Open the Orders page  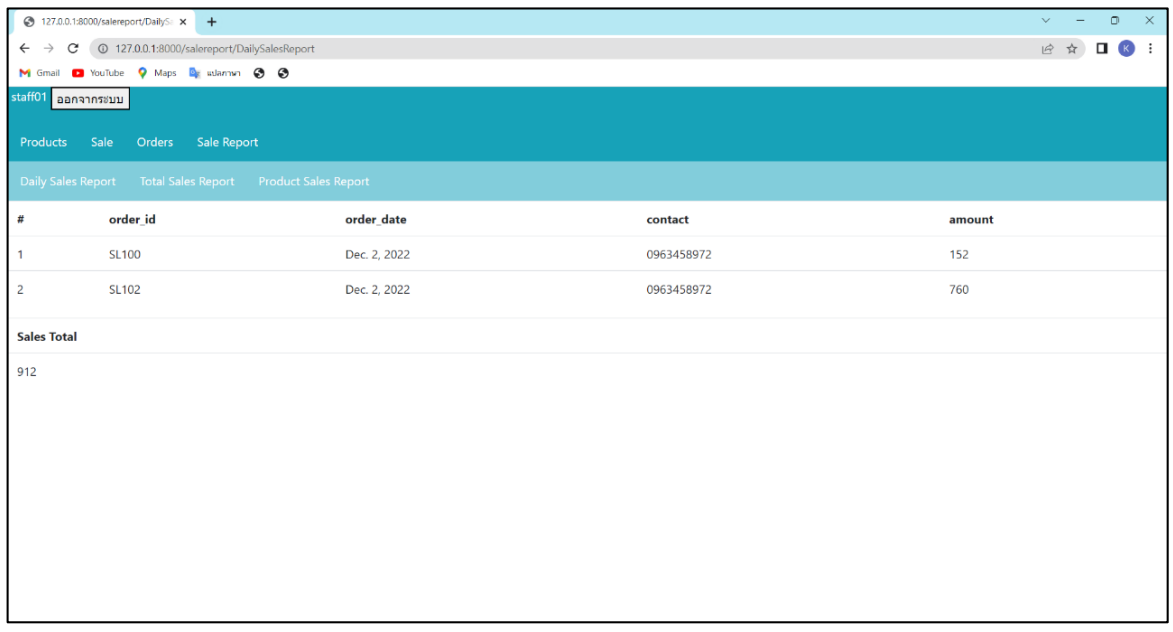coord(154,142)
